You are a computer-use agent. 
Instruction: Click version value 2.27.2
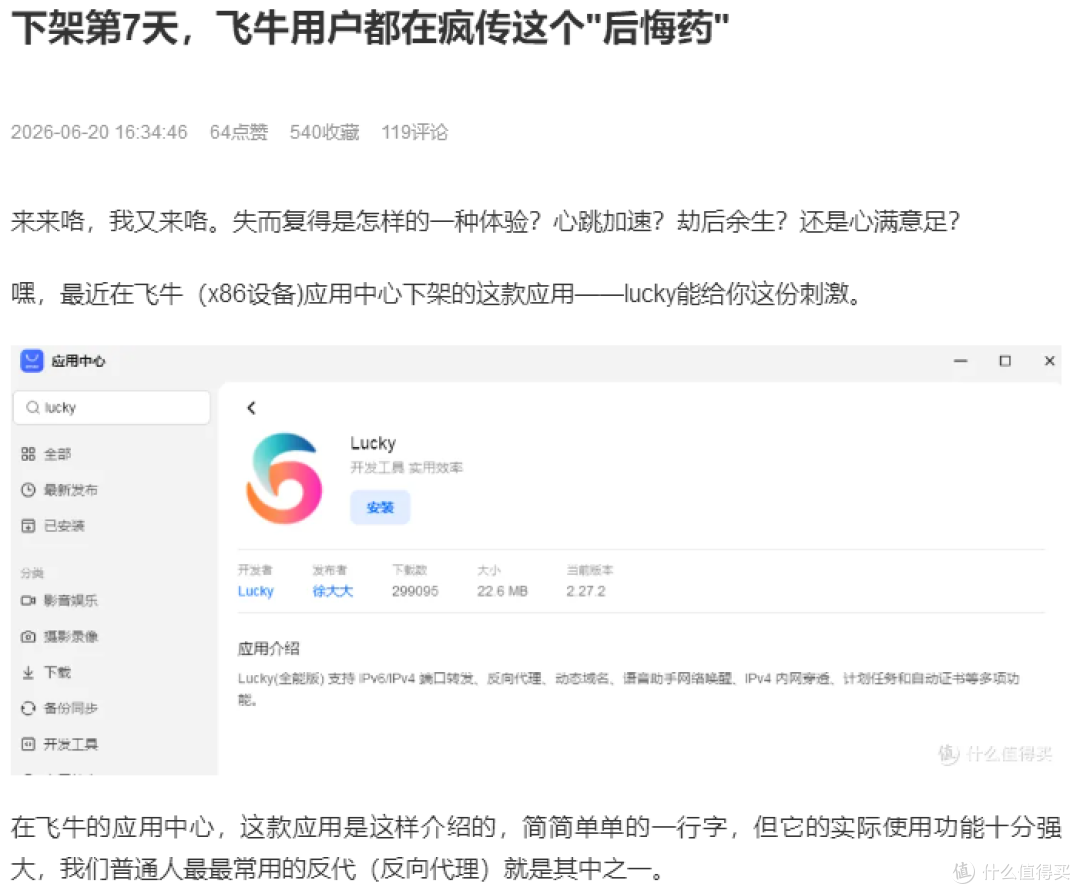click(x=585, y=591)
